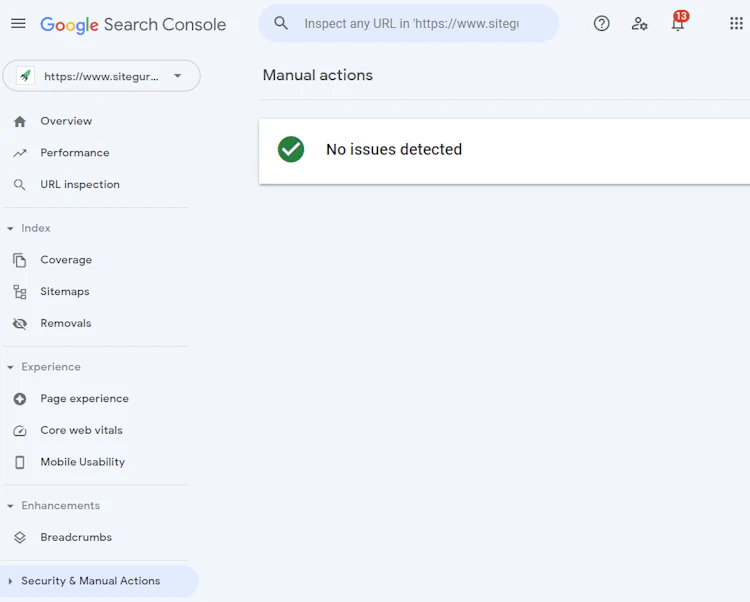750x602 pixels.
Task: Click the Core web vitals gauge icon
Action: pyautogui.click(x=20, y=431)
